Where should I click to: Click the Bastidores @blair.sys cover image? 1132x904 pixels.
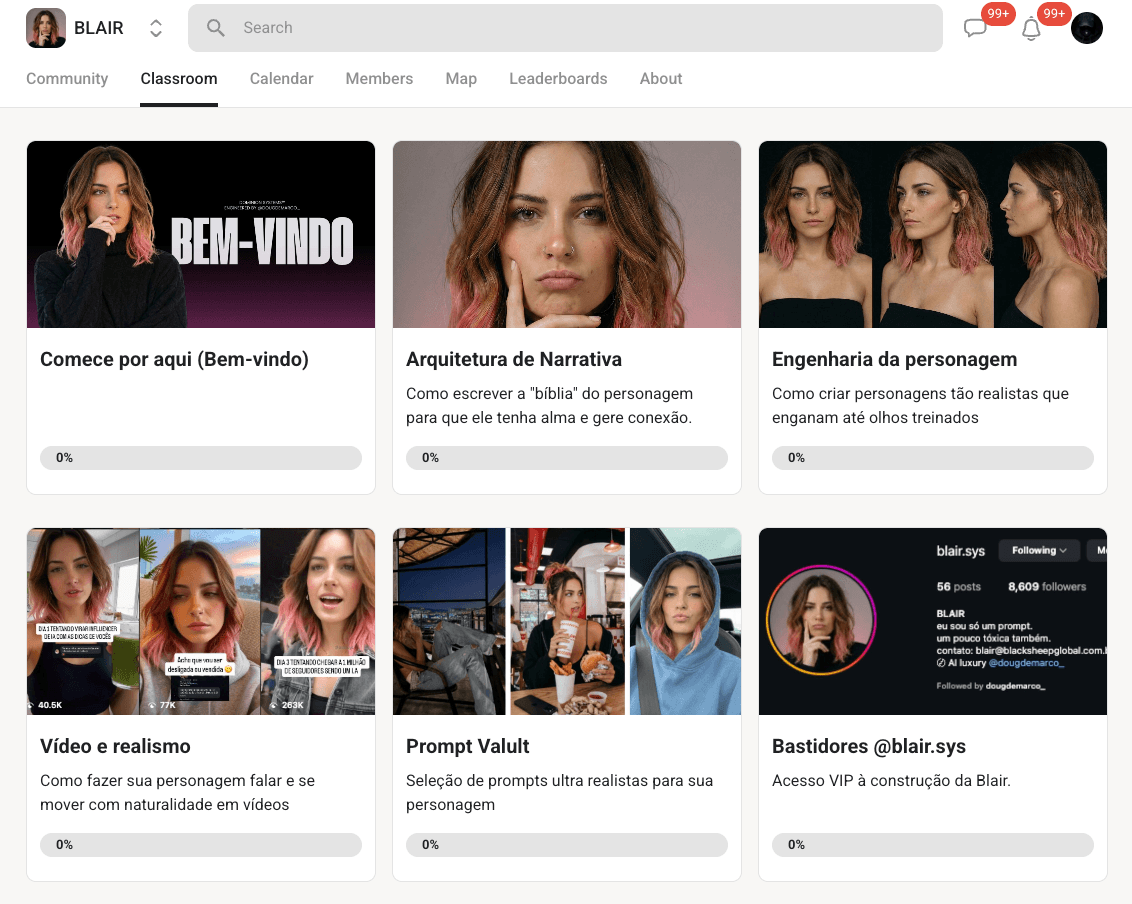pyautogui.click(x=932, y=621)
